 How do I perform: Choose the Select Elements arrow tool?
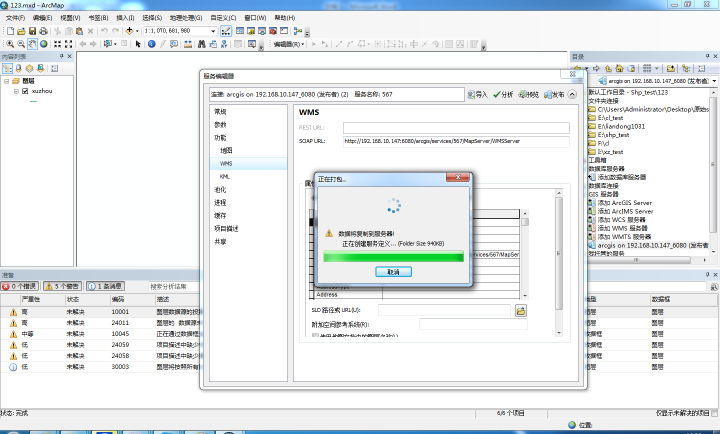click(x=138, y=44)
